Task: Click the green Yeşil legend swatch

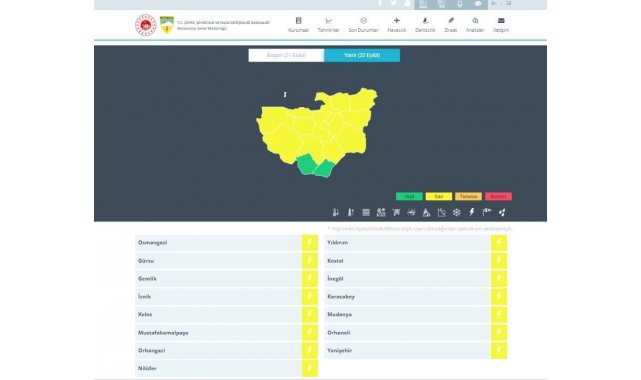Action: [409, 197]
